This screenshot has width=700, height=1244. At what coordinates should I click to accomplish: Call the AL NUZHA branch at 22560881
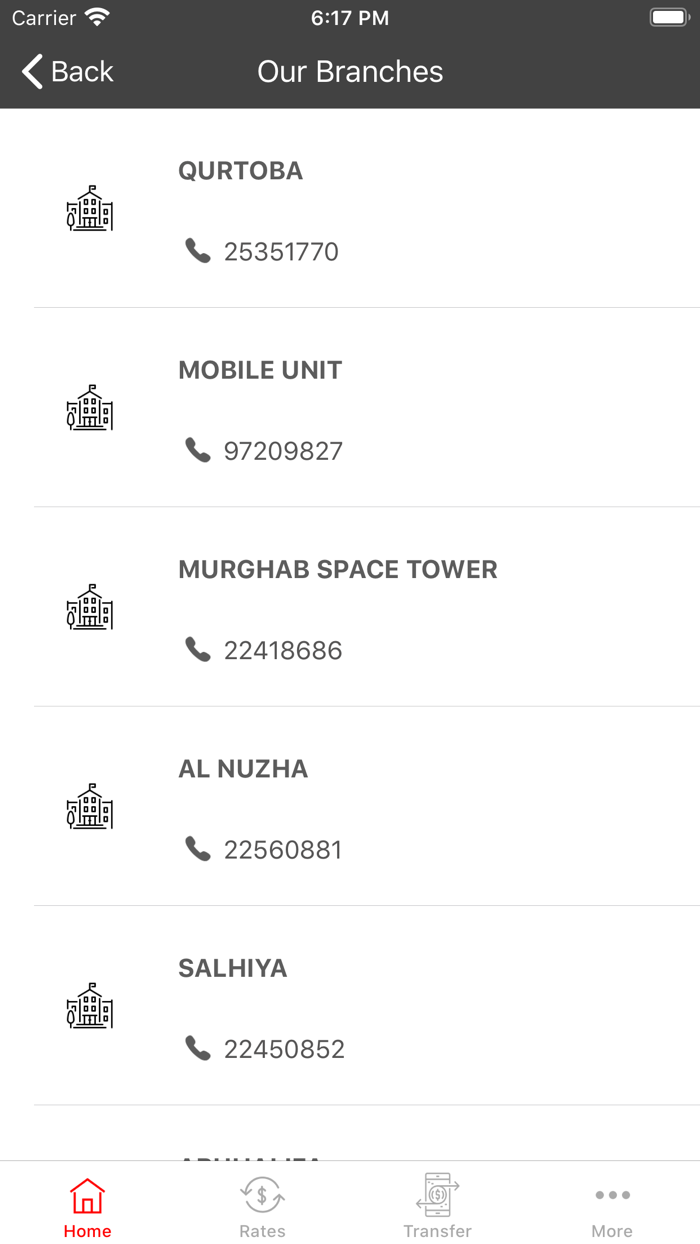point(283,849)
